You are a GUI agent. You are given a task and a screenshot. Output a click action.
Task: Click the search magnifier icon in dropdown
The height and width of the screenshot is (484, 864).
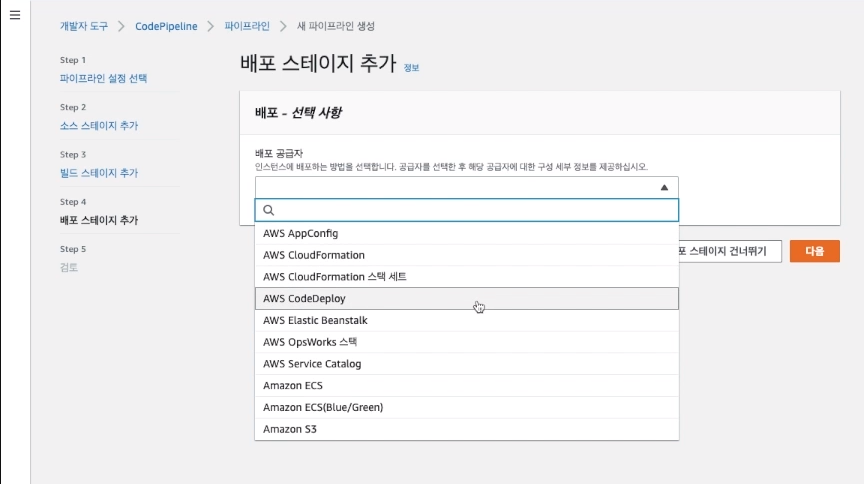coord(268,210)
